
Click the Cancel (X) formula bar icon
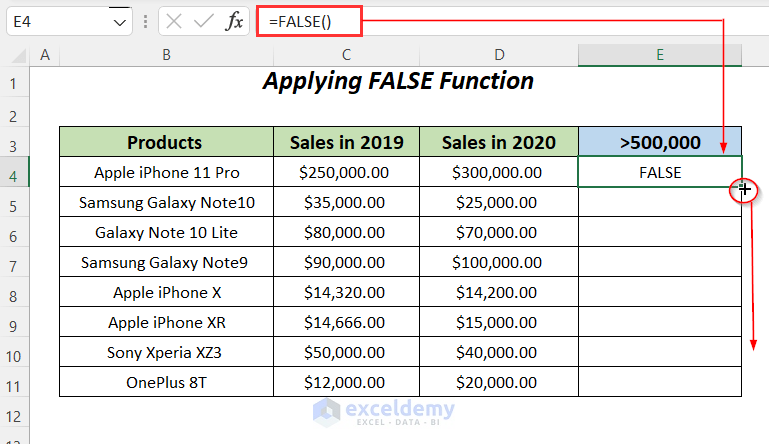click(174, 22)
